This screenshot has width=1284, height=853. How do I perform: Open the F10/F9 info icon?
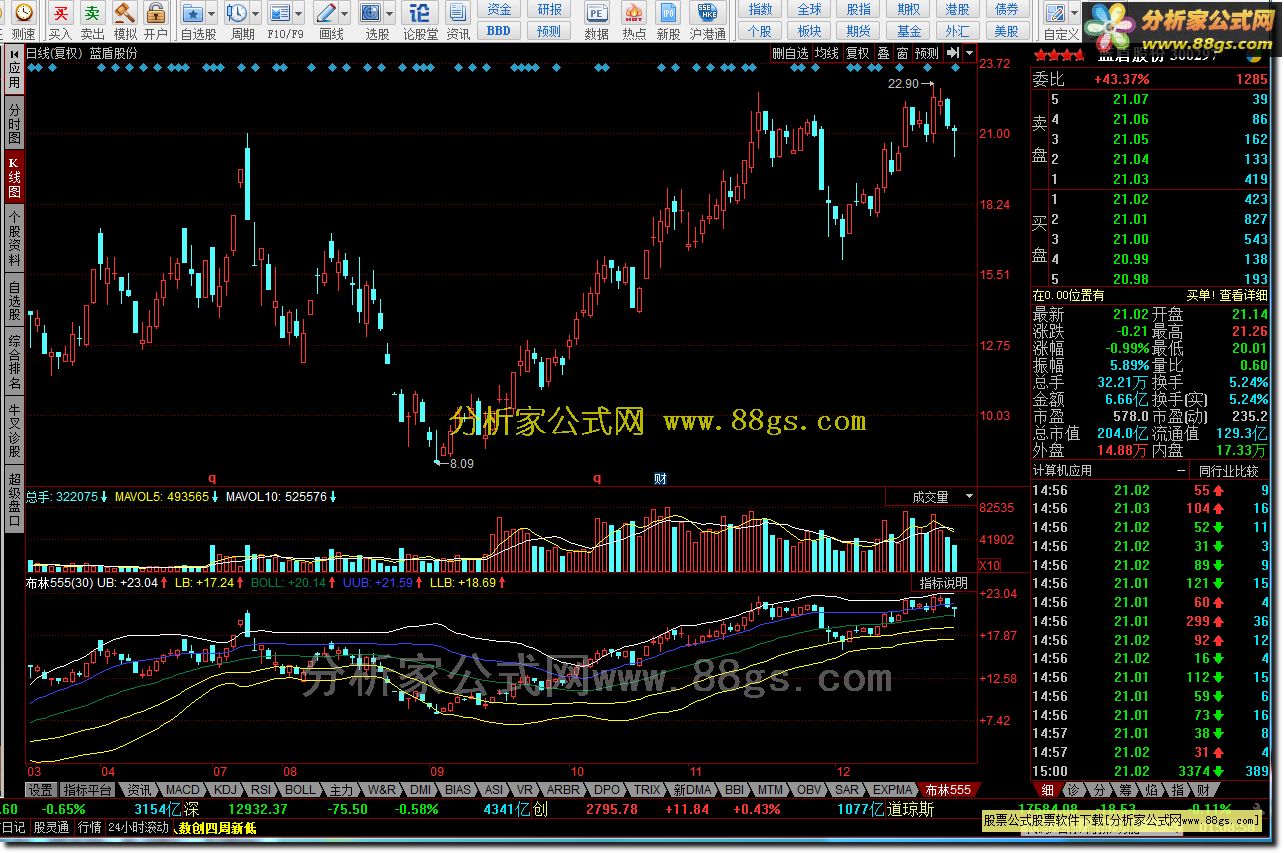[x=280, y=13]
